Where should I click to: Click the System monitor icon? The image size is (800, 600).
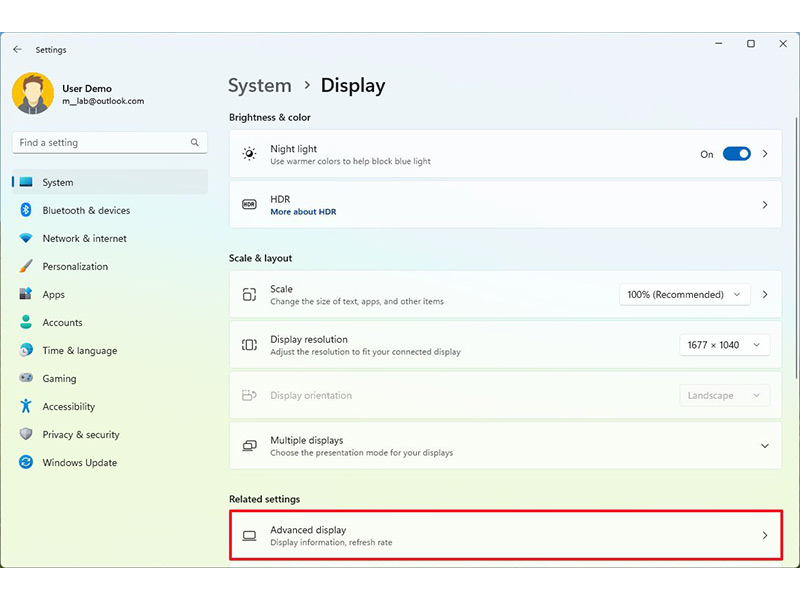[x=26, y=182]
